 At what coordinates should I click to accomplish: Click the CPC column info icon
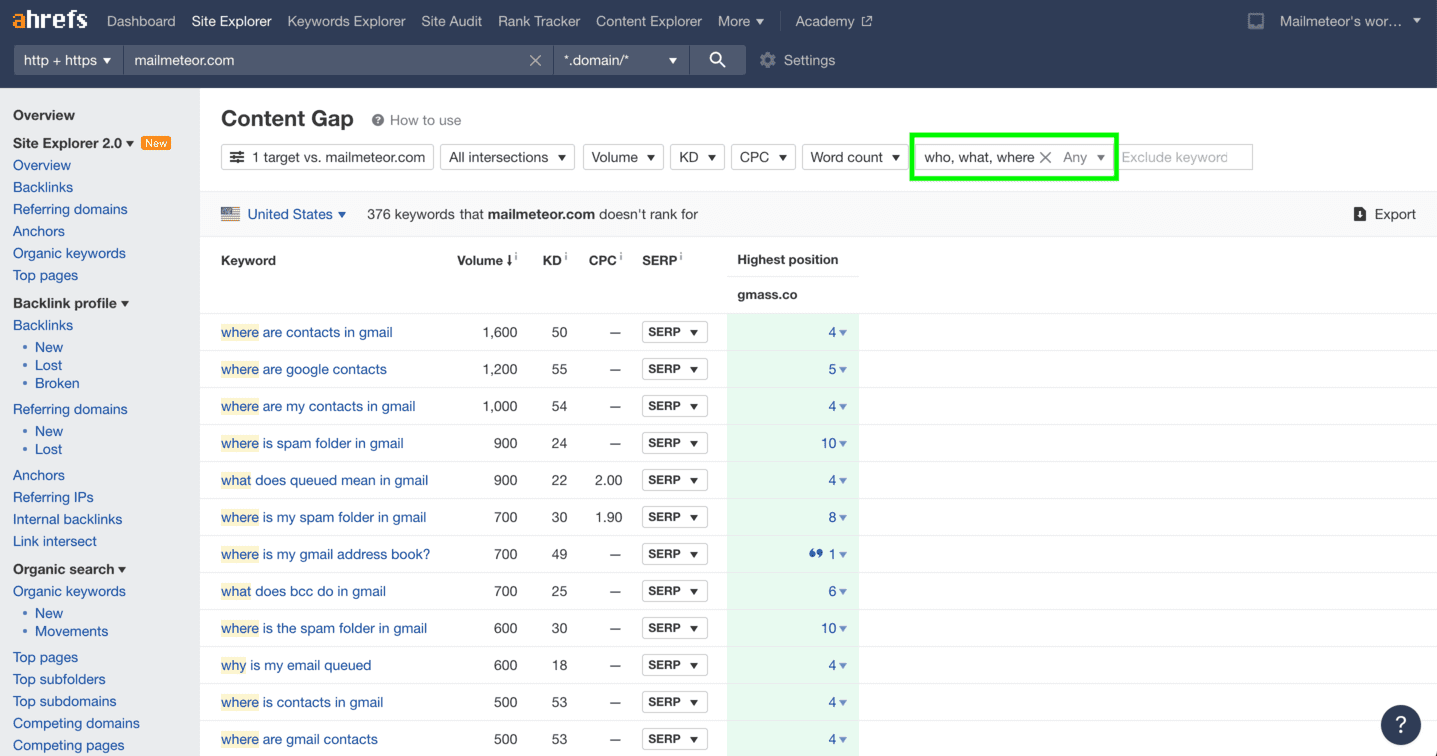620,258
